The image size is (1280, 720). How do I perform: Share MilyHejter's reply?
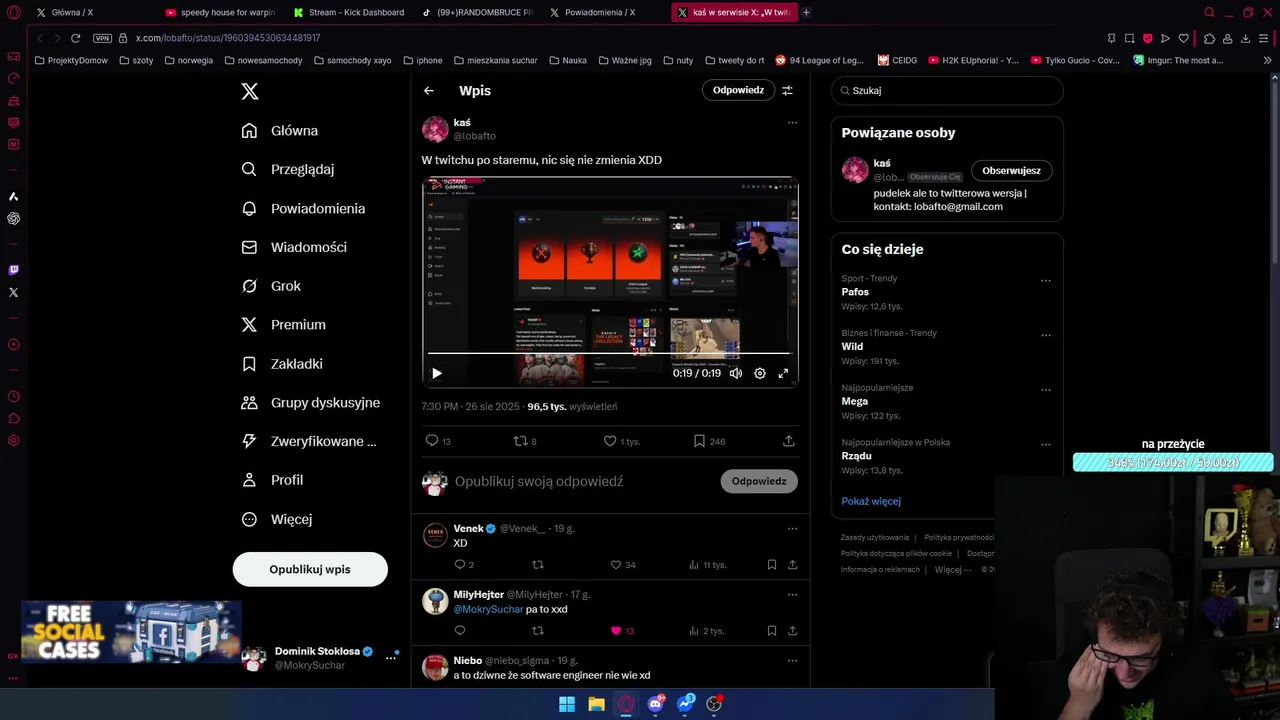pyautogui.click(x=792, y=631)
